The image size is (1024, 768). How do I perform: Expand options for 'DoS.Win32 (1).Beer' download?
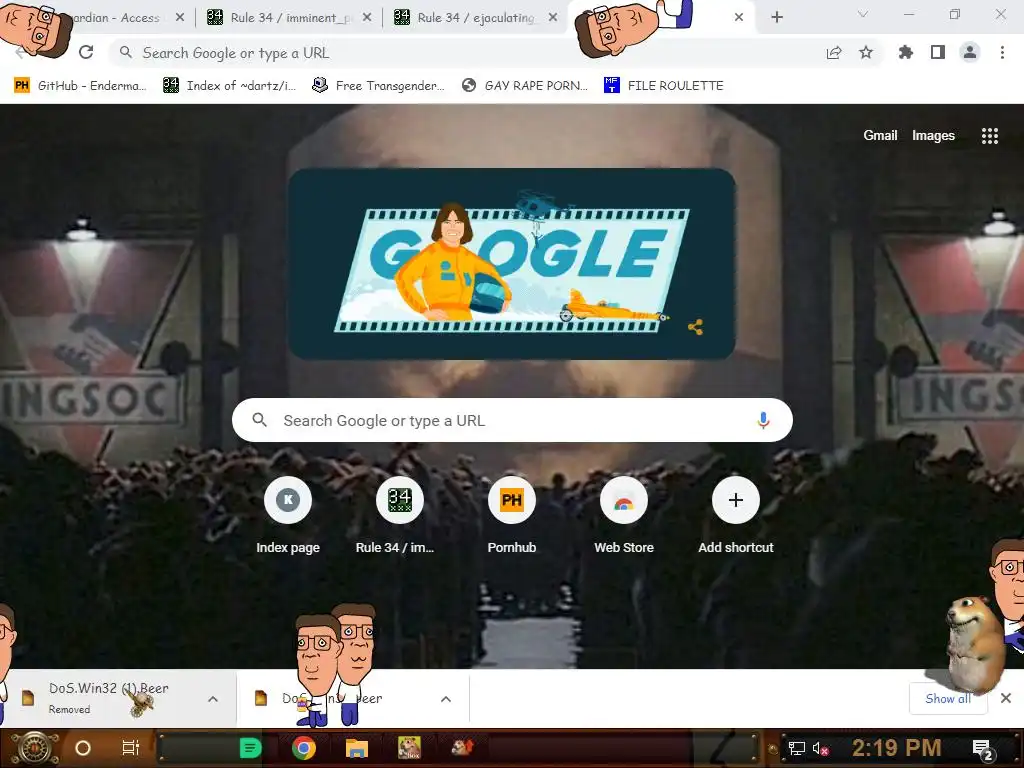click(213, 699)
